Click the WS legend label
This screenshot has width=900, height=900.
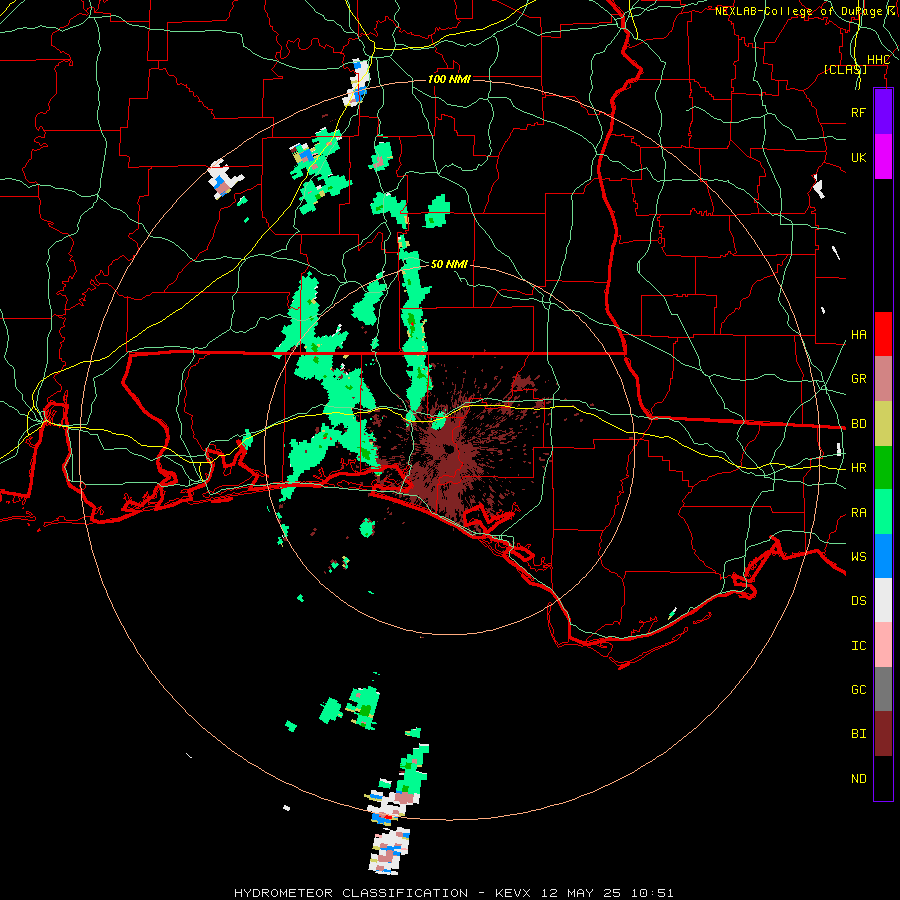[859, 557]
